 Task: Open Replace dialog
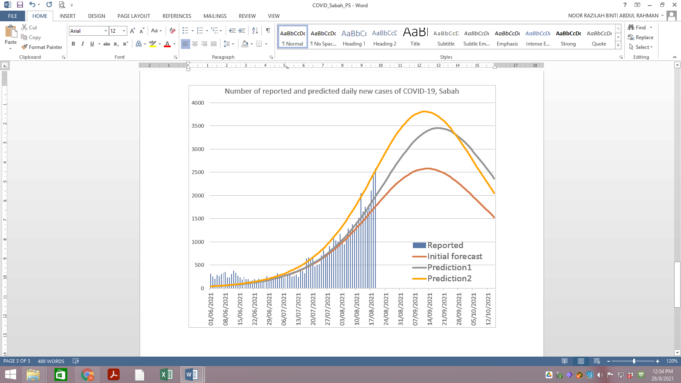(x=641, y=37)
